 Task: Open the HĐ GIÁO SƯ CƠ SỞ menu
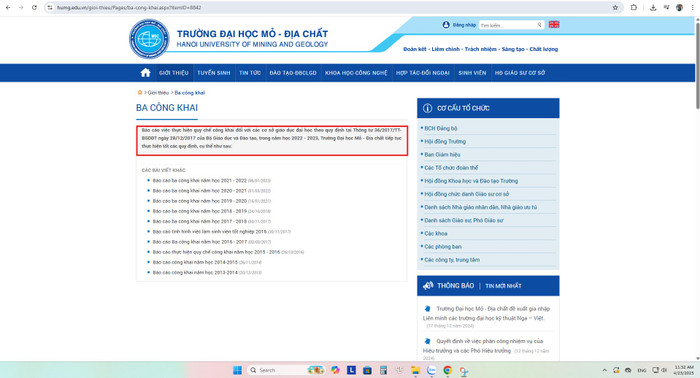click(x=520, y=73)
